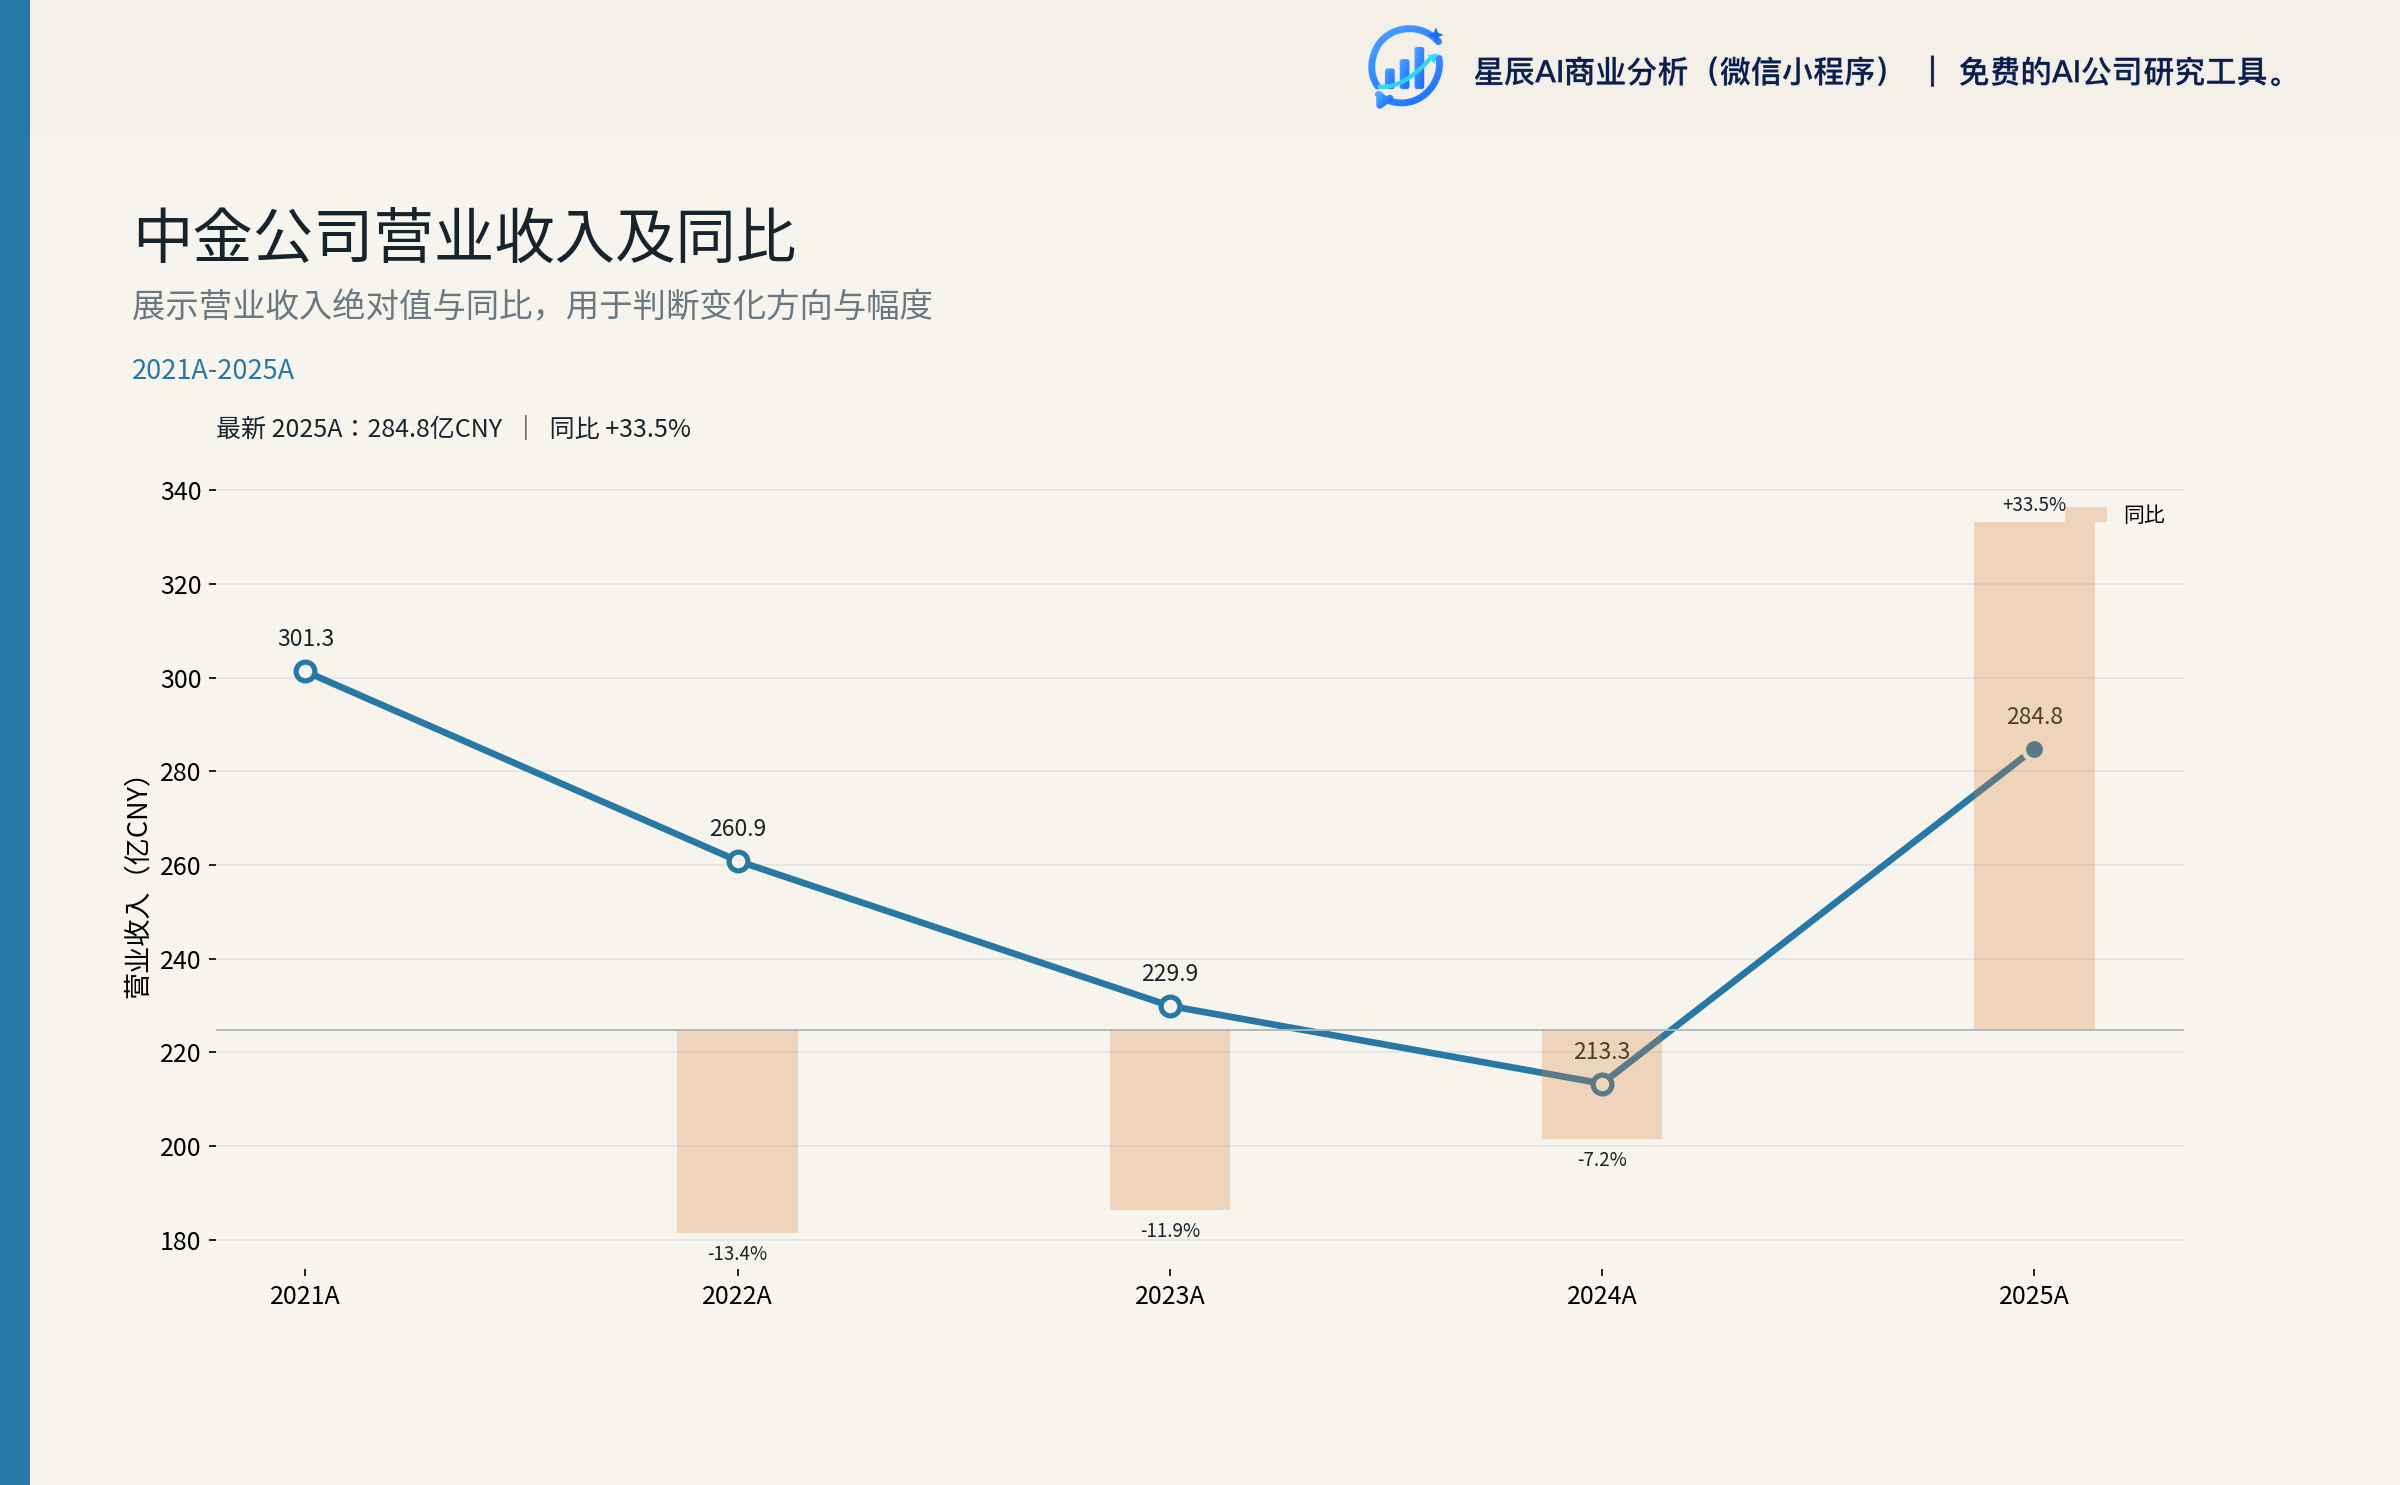Click the y-axis title 营业收入（亿CNY）
2400x1485 pixels.
pyautogui.click(x=137, y=886)
